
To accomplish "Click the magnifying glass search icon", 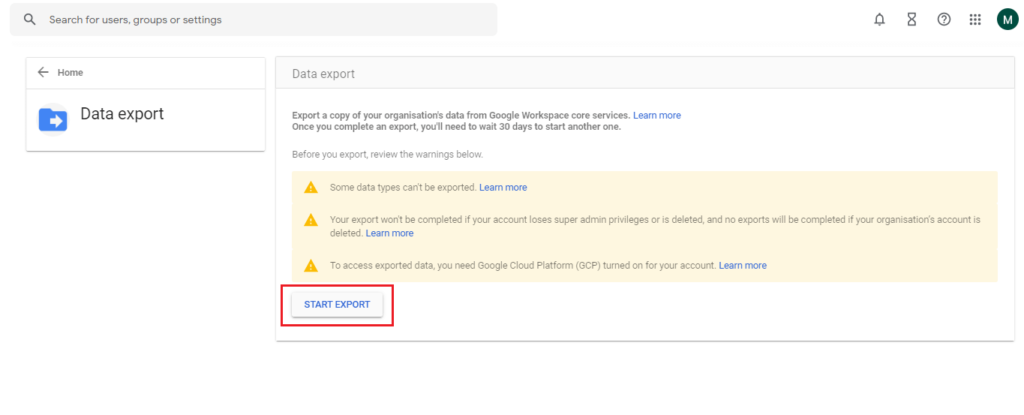I will point(30,20).
